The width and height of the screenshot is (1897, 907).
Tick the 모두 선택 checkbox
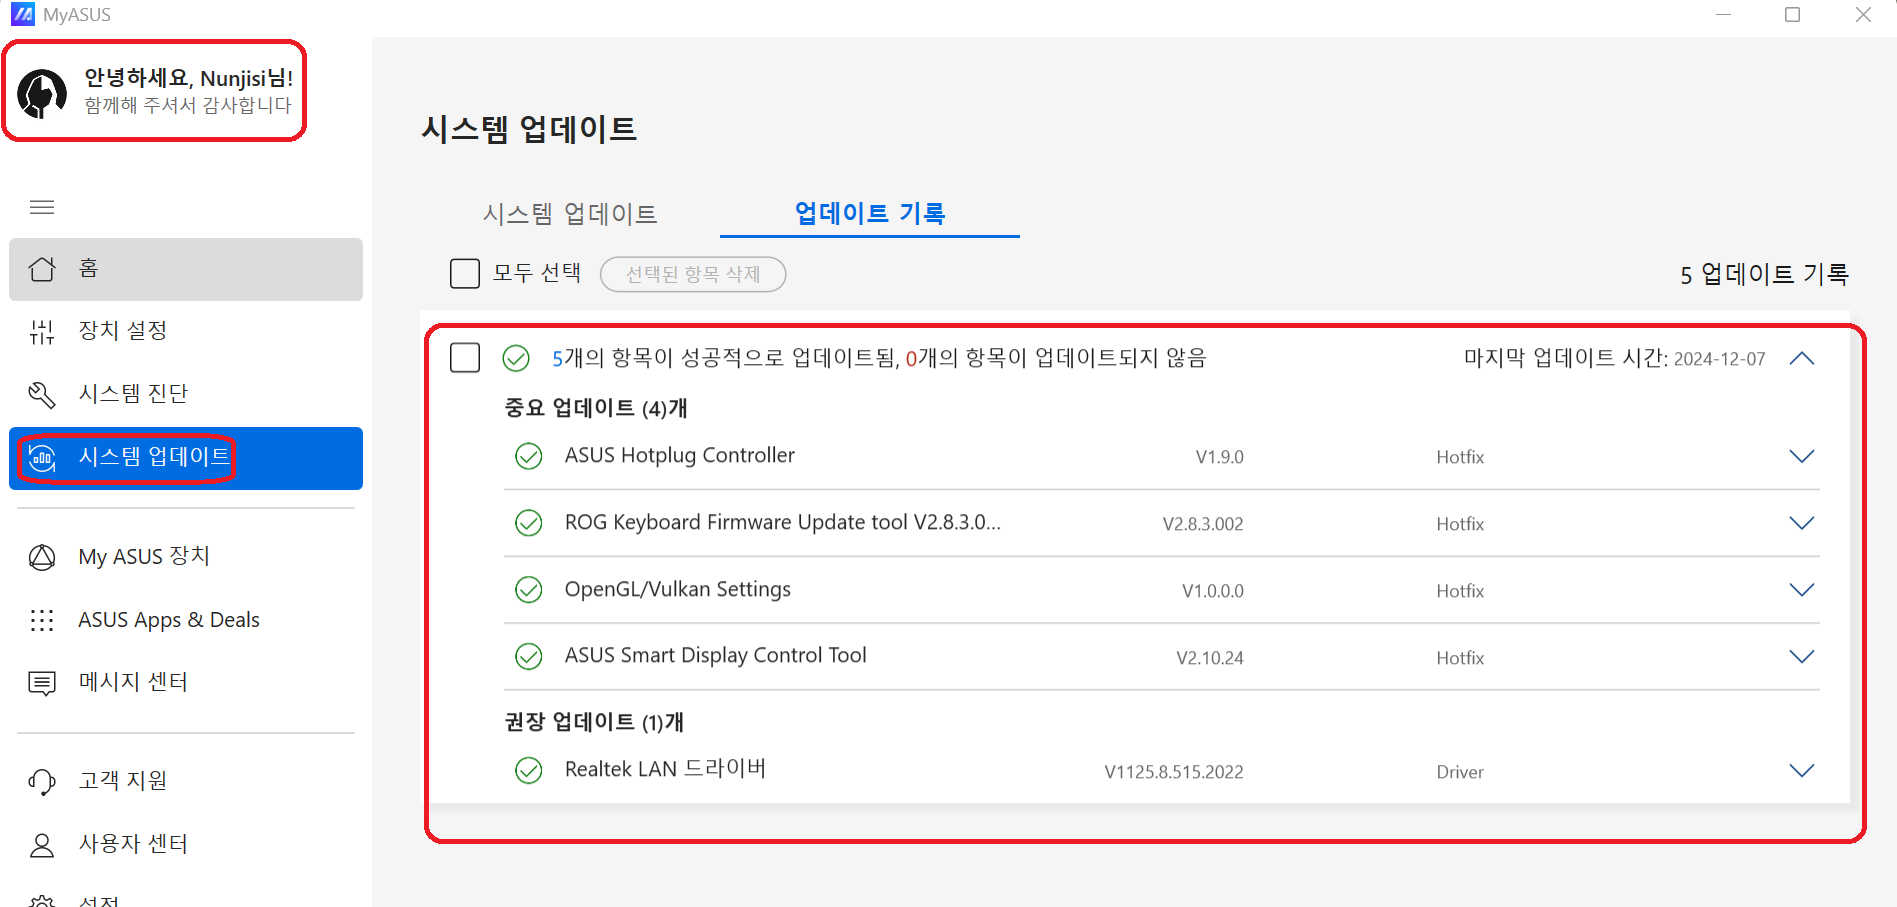pos(465,273)
